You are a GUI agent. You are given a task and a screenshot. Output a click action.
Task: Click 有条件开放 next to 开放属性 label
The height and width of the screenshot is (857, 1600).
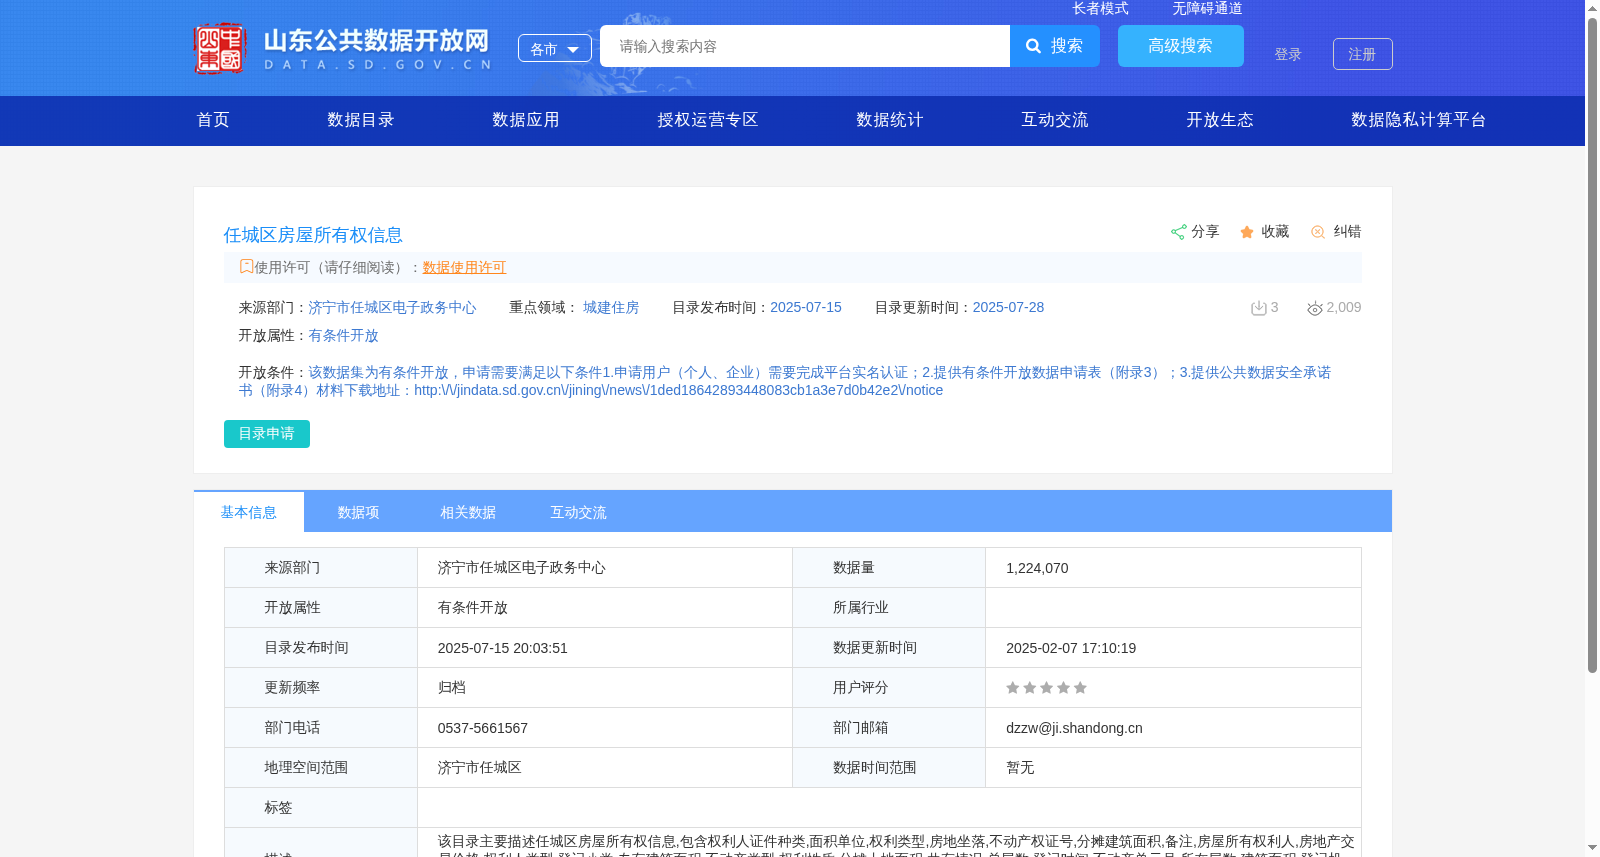pyautogui.click(x=343, y=336)
